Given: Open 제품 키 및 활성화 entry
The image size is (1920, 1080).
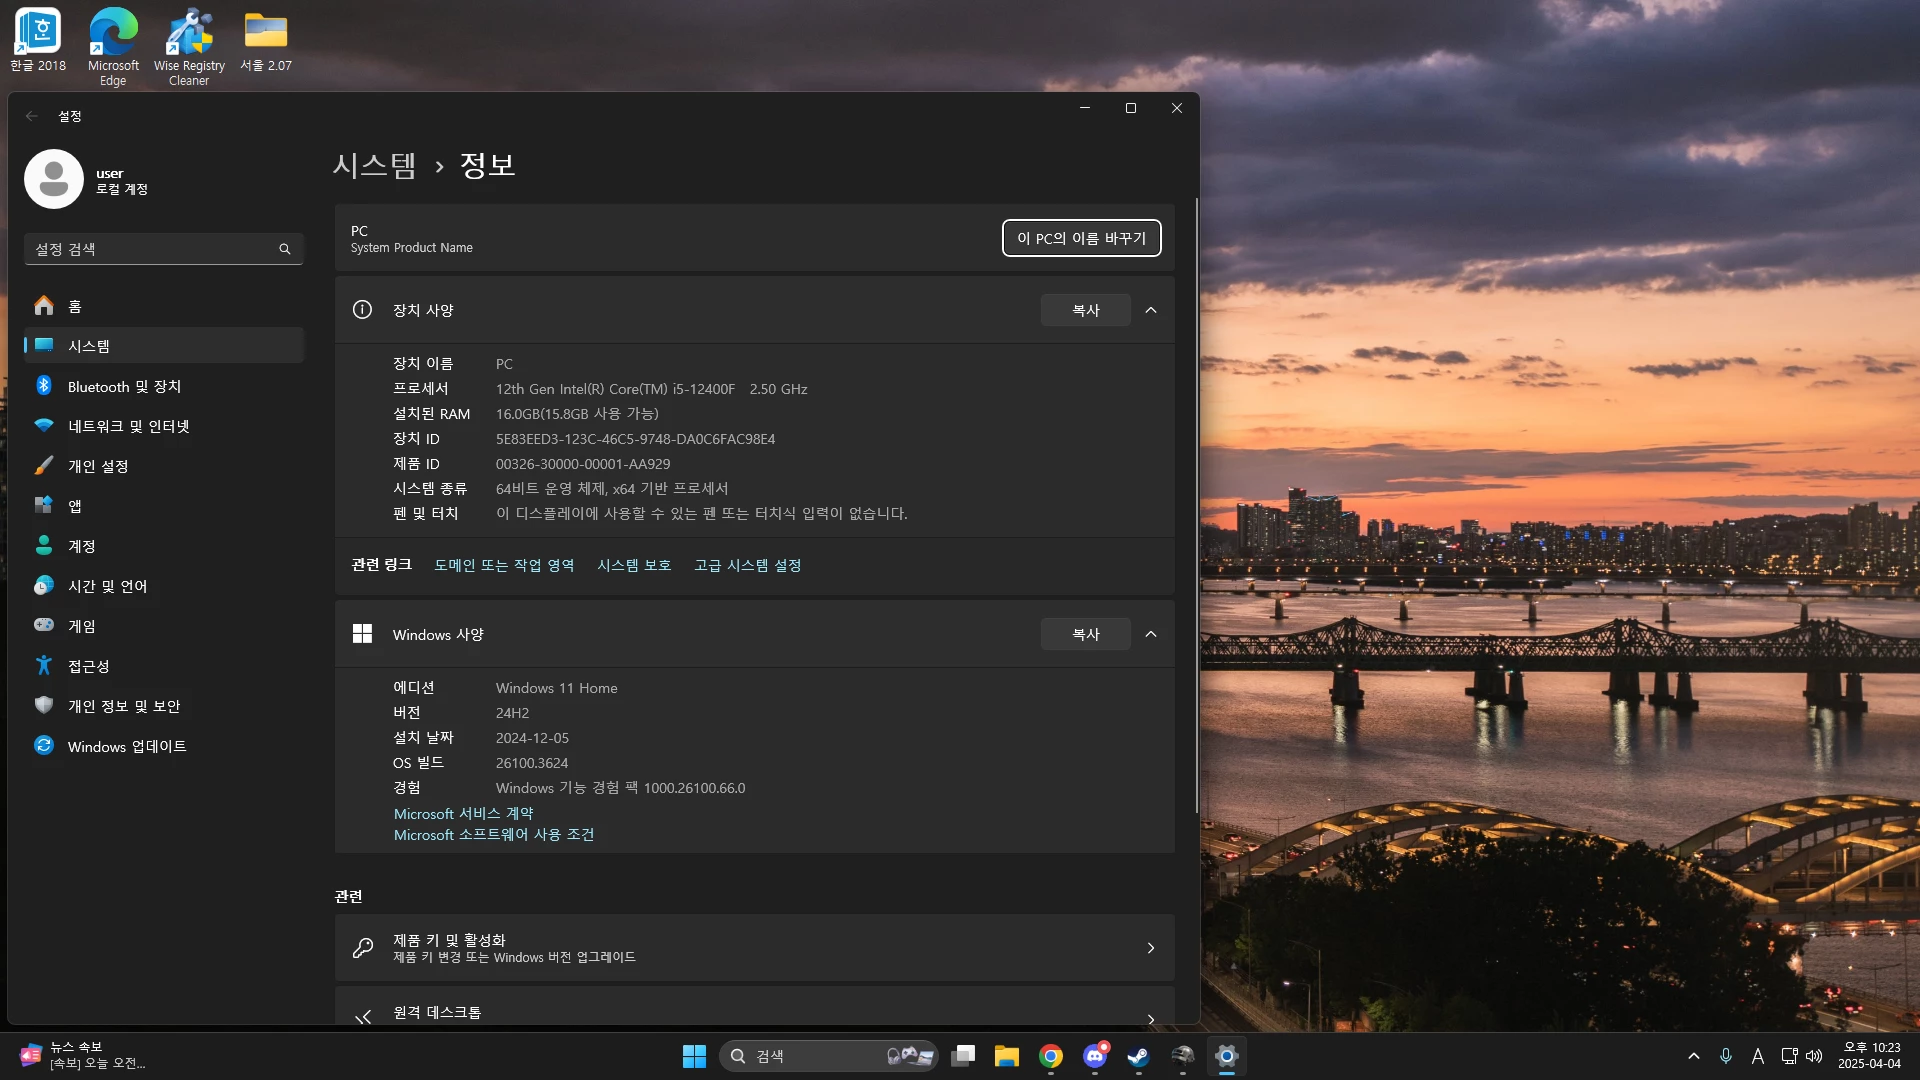Looking at the screenshot, I should [754, 947].
